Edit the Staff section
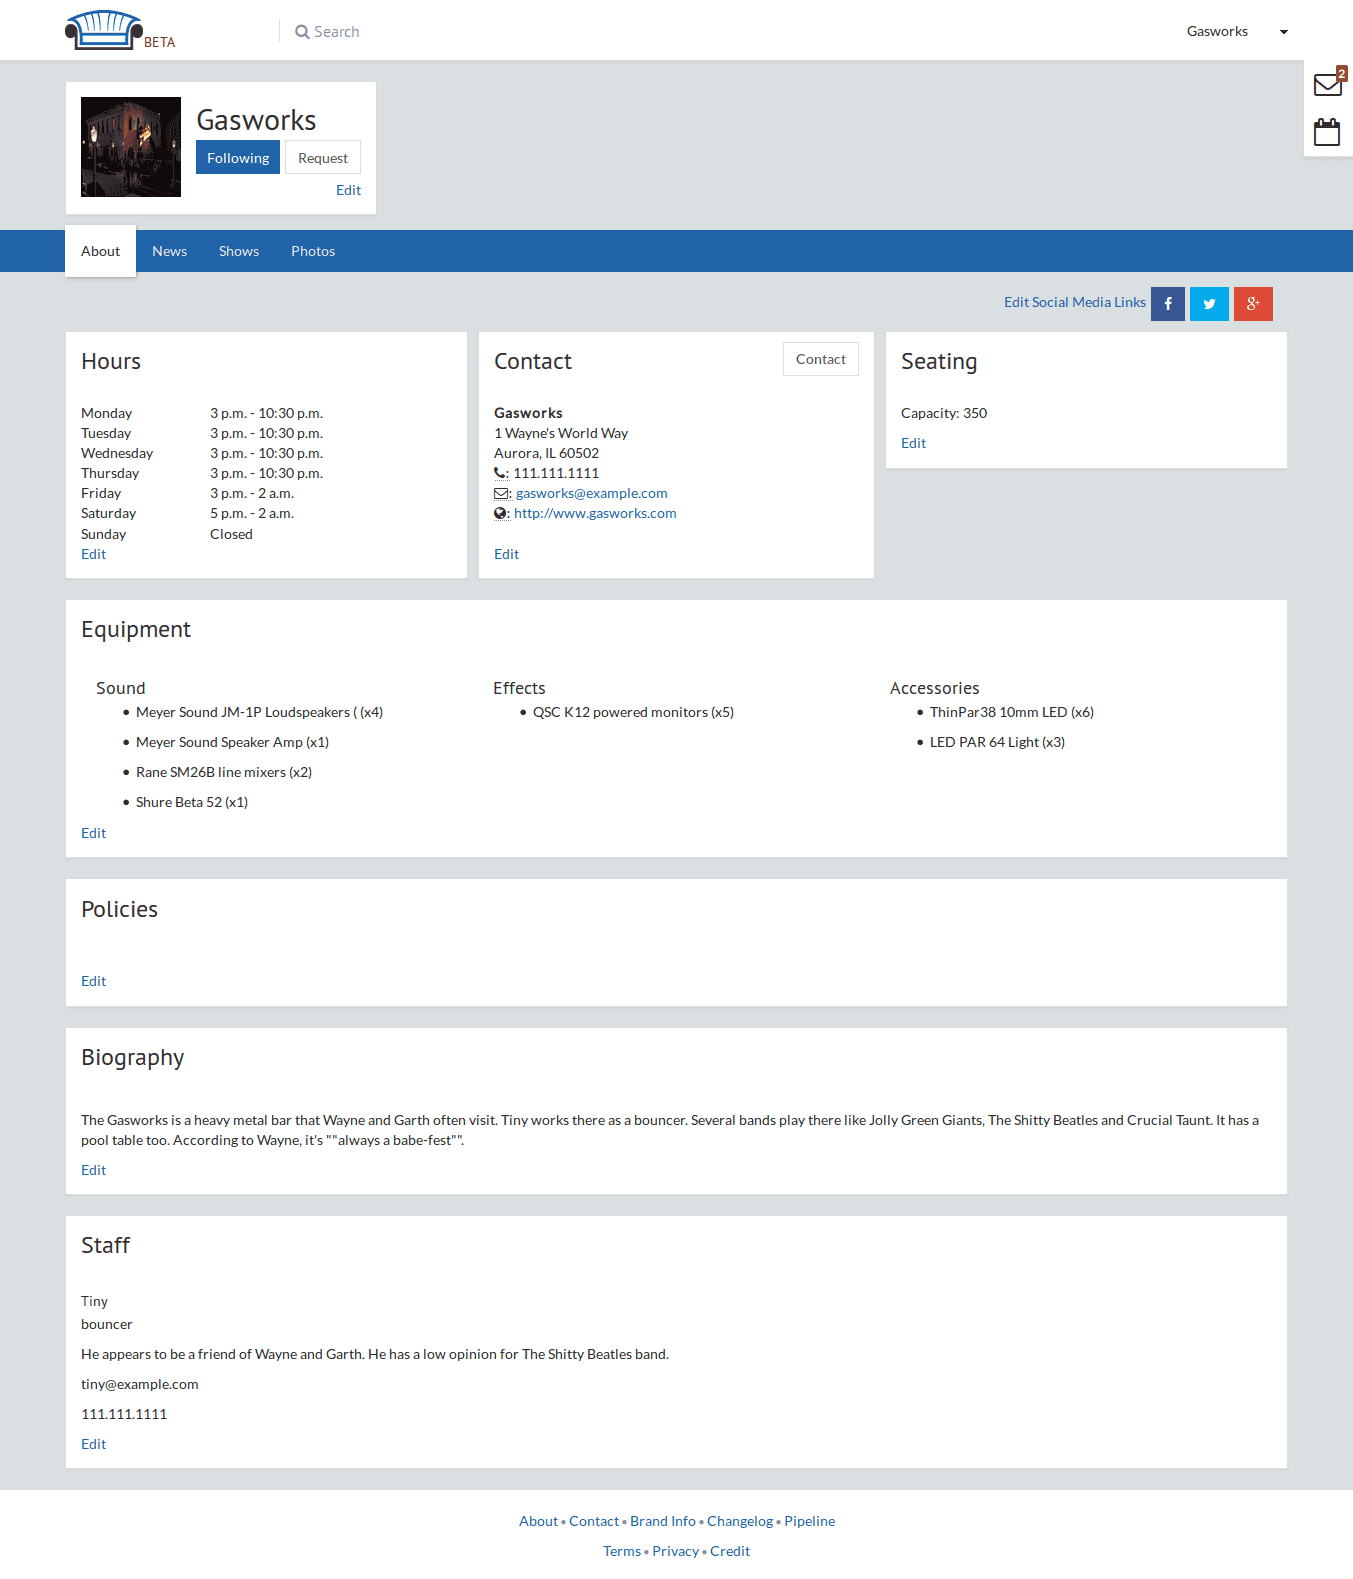1353x1579 pixels. (93, 1444)
